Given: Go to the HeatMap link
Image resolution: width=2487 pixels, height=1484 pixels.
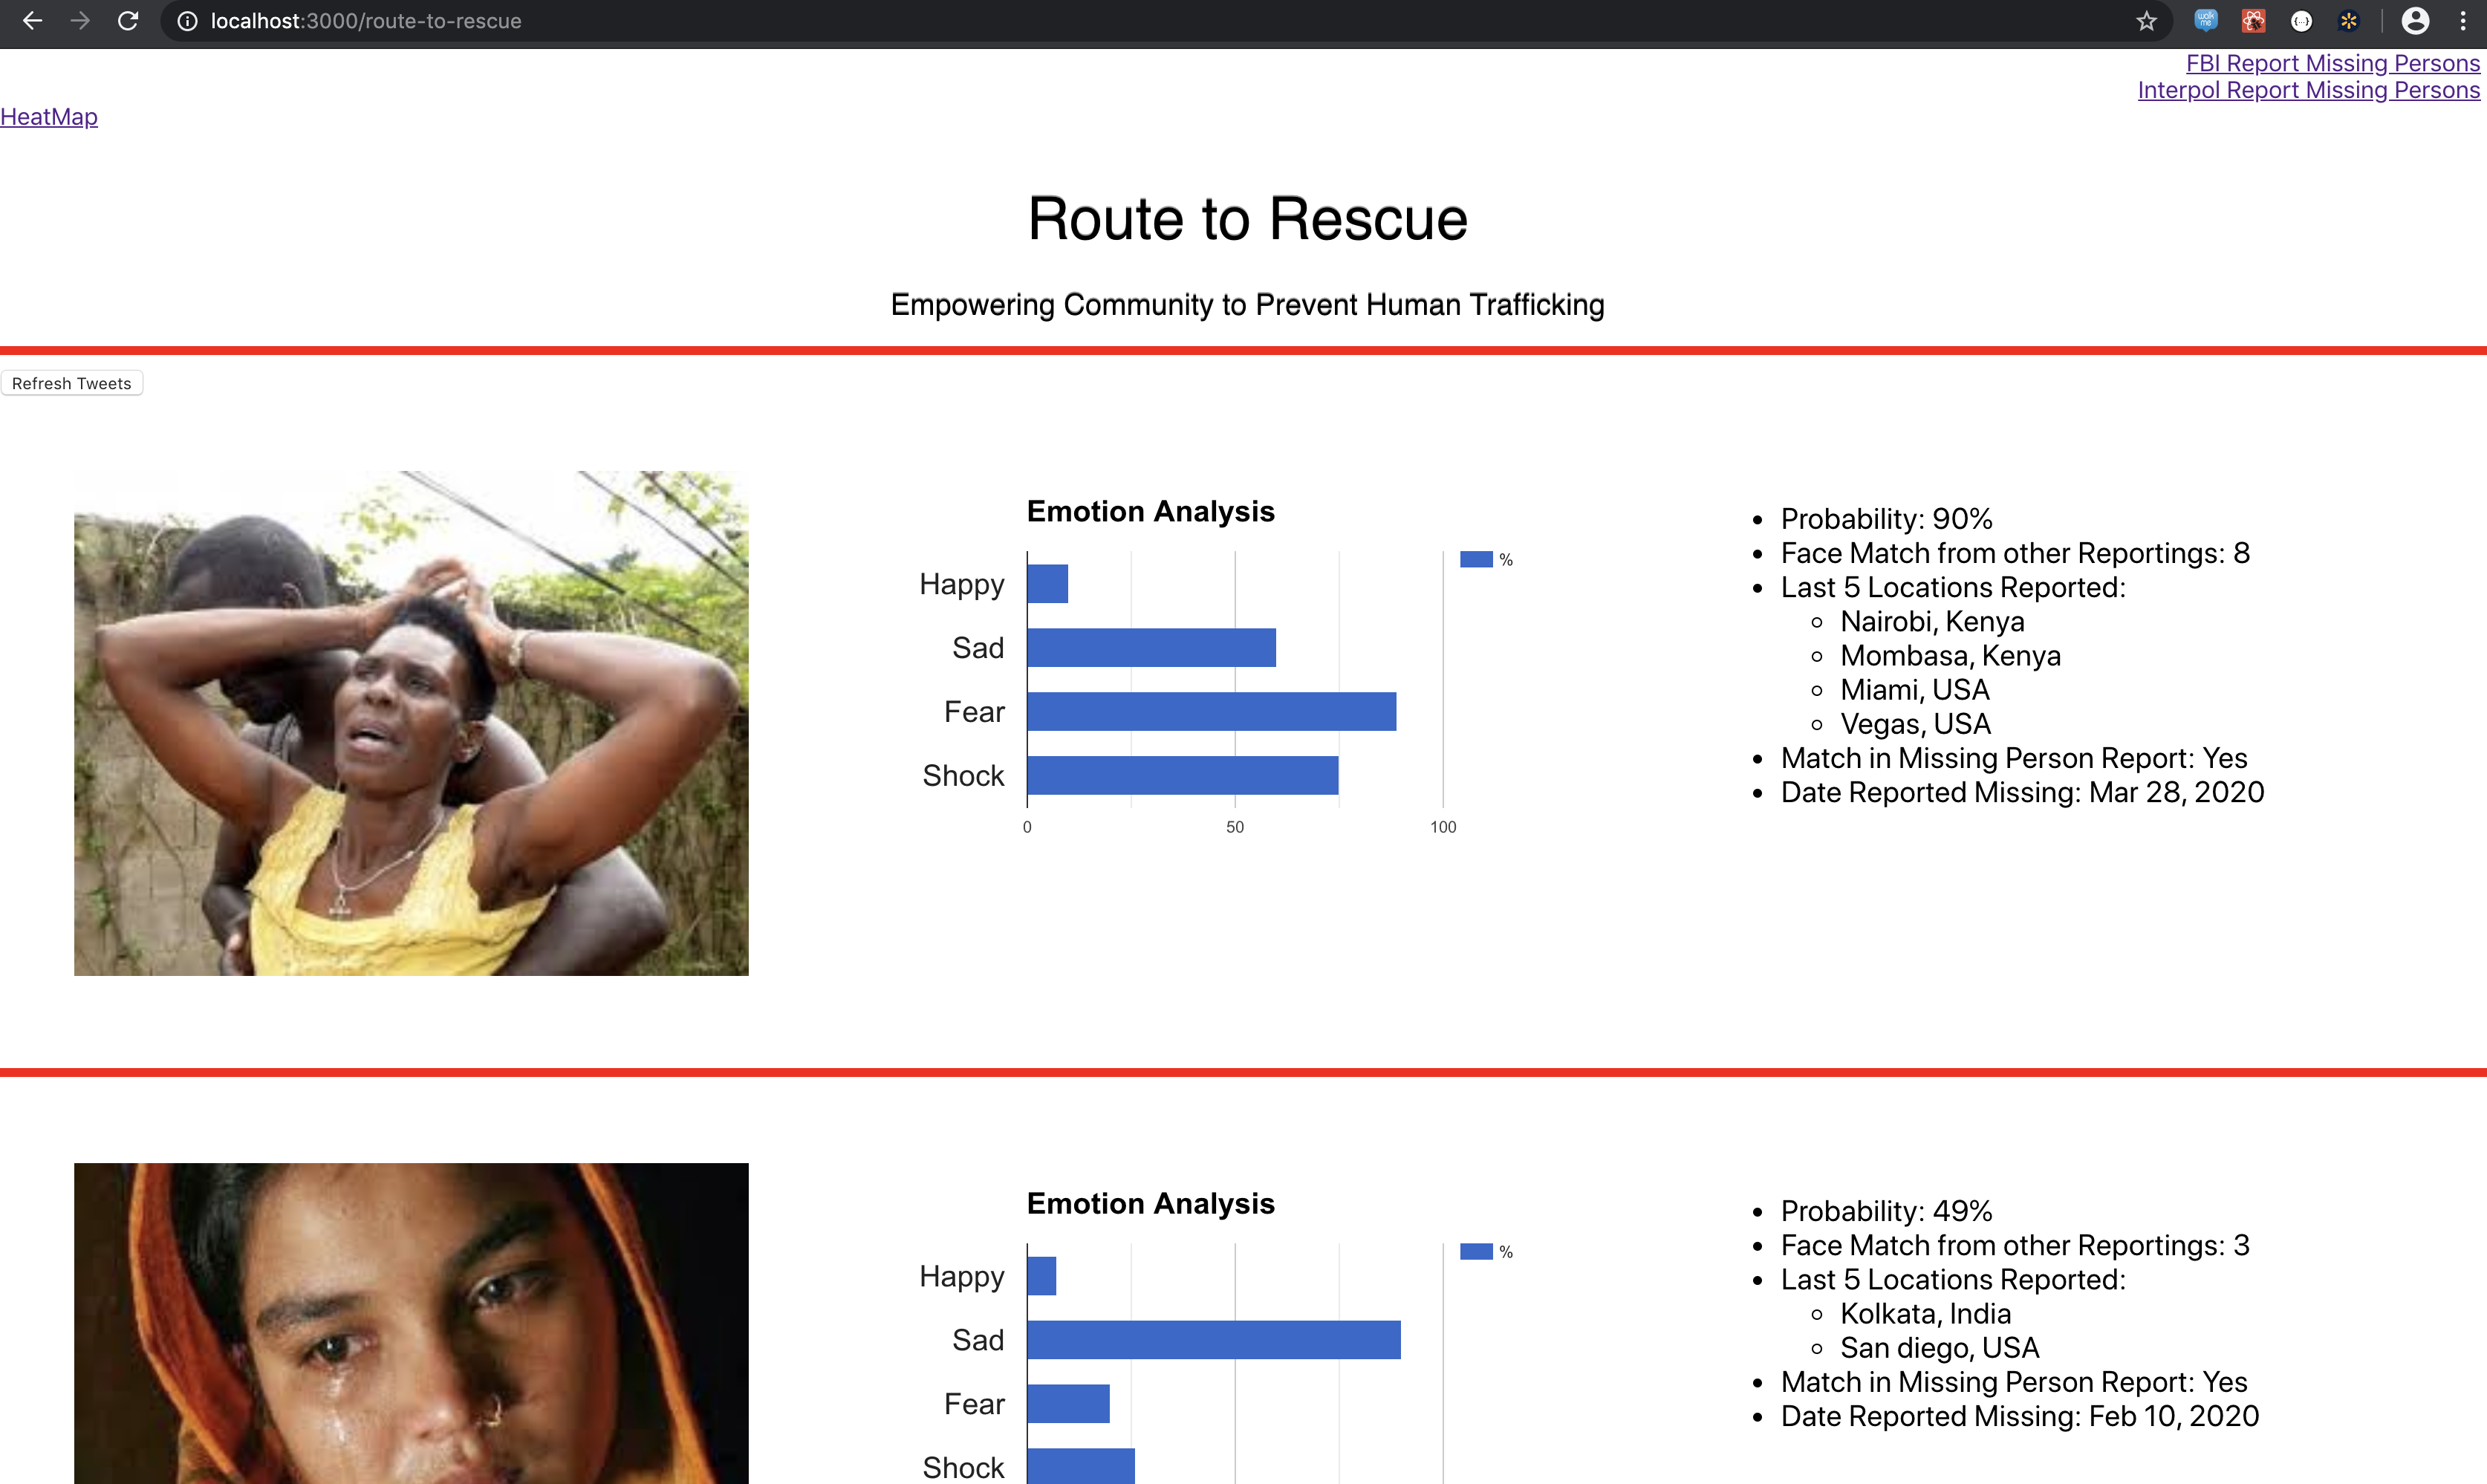Looking at the screenshot, I should [x=49, y=117].
